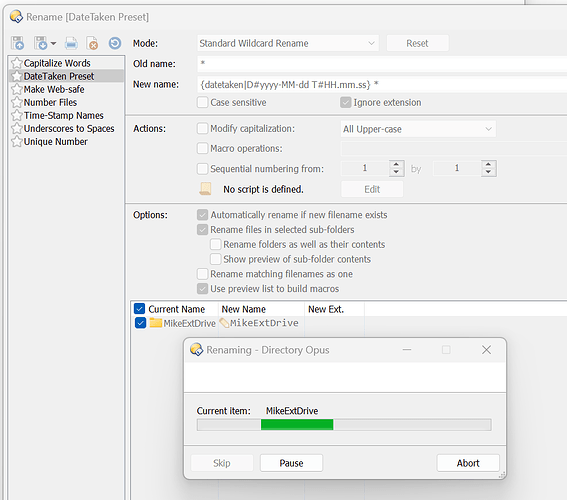Toggle Rename files in selected sub-folders
The image size is (567, 500).
pyautogui.click(x=202, y=230)
